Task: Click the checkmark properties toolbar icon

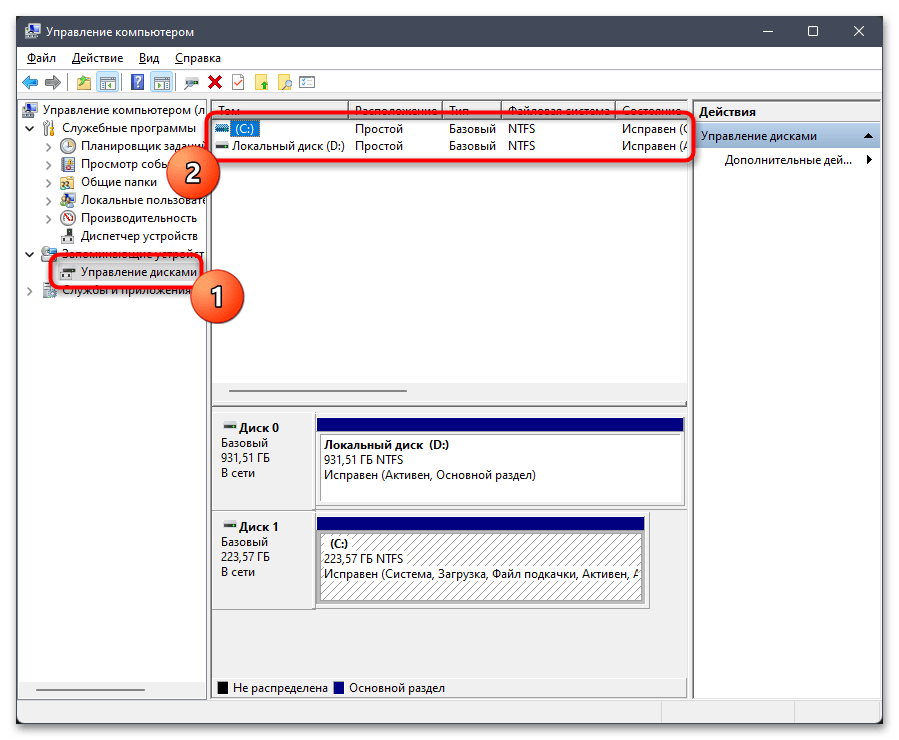Action: click(238, 83)
